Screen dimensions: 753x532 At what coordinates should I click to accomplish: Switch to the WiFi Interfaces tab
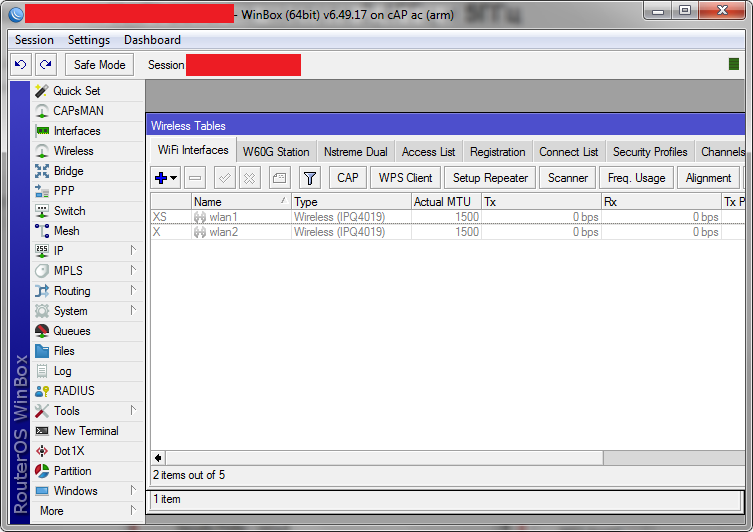coord(193,150)
